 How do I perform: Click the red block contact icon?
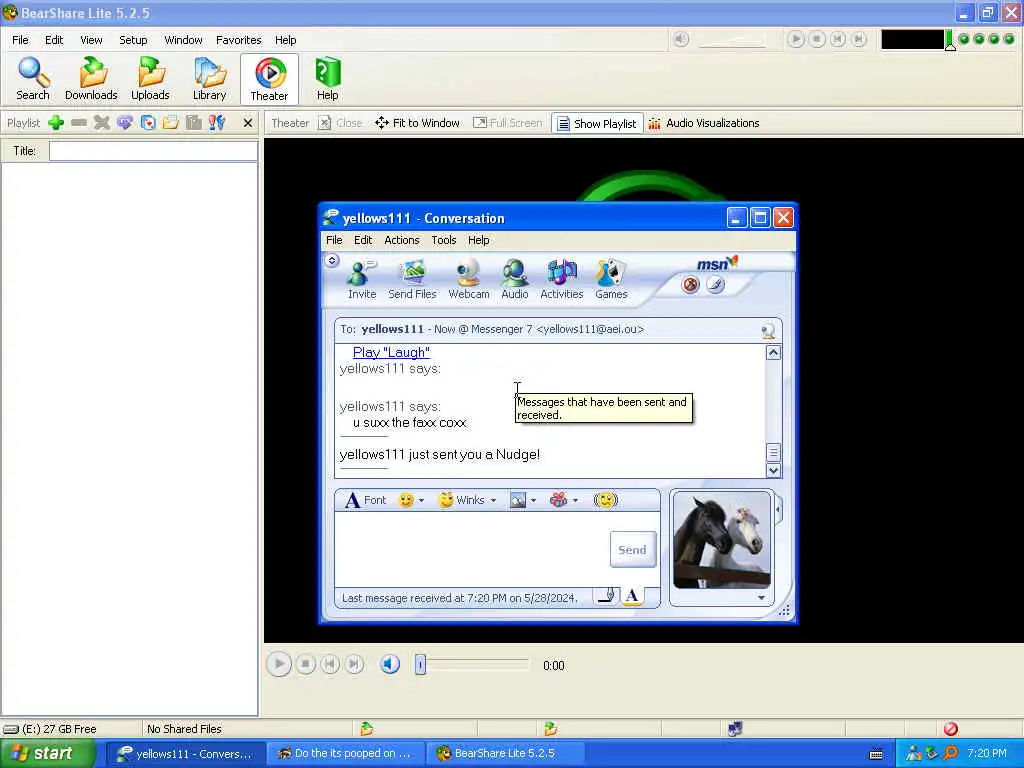[x=690, y=285]
